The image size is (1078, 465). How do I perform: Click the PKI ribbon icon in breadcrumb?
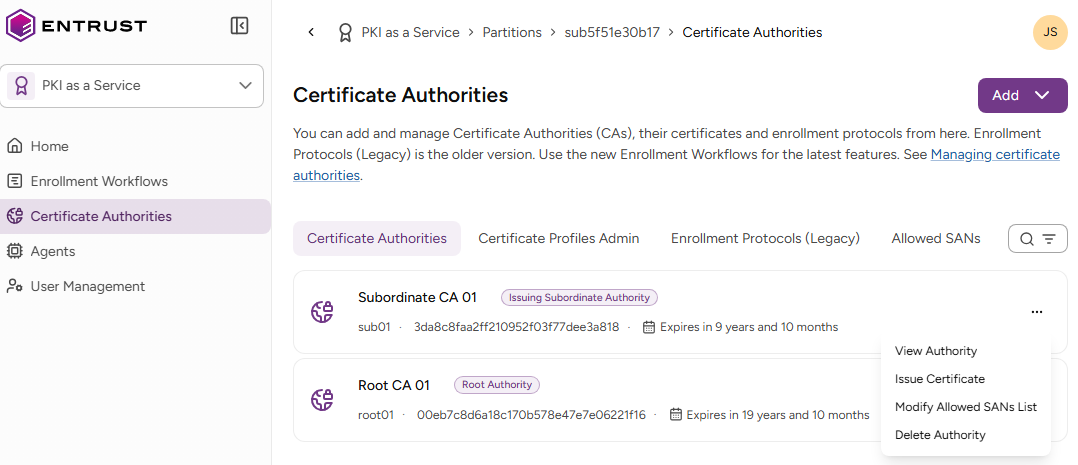point(345,32)
